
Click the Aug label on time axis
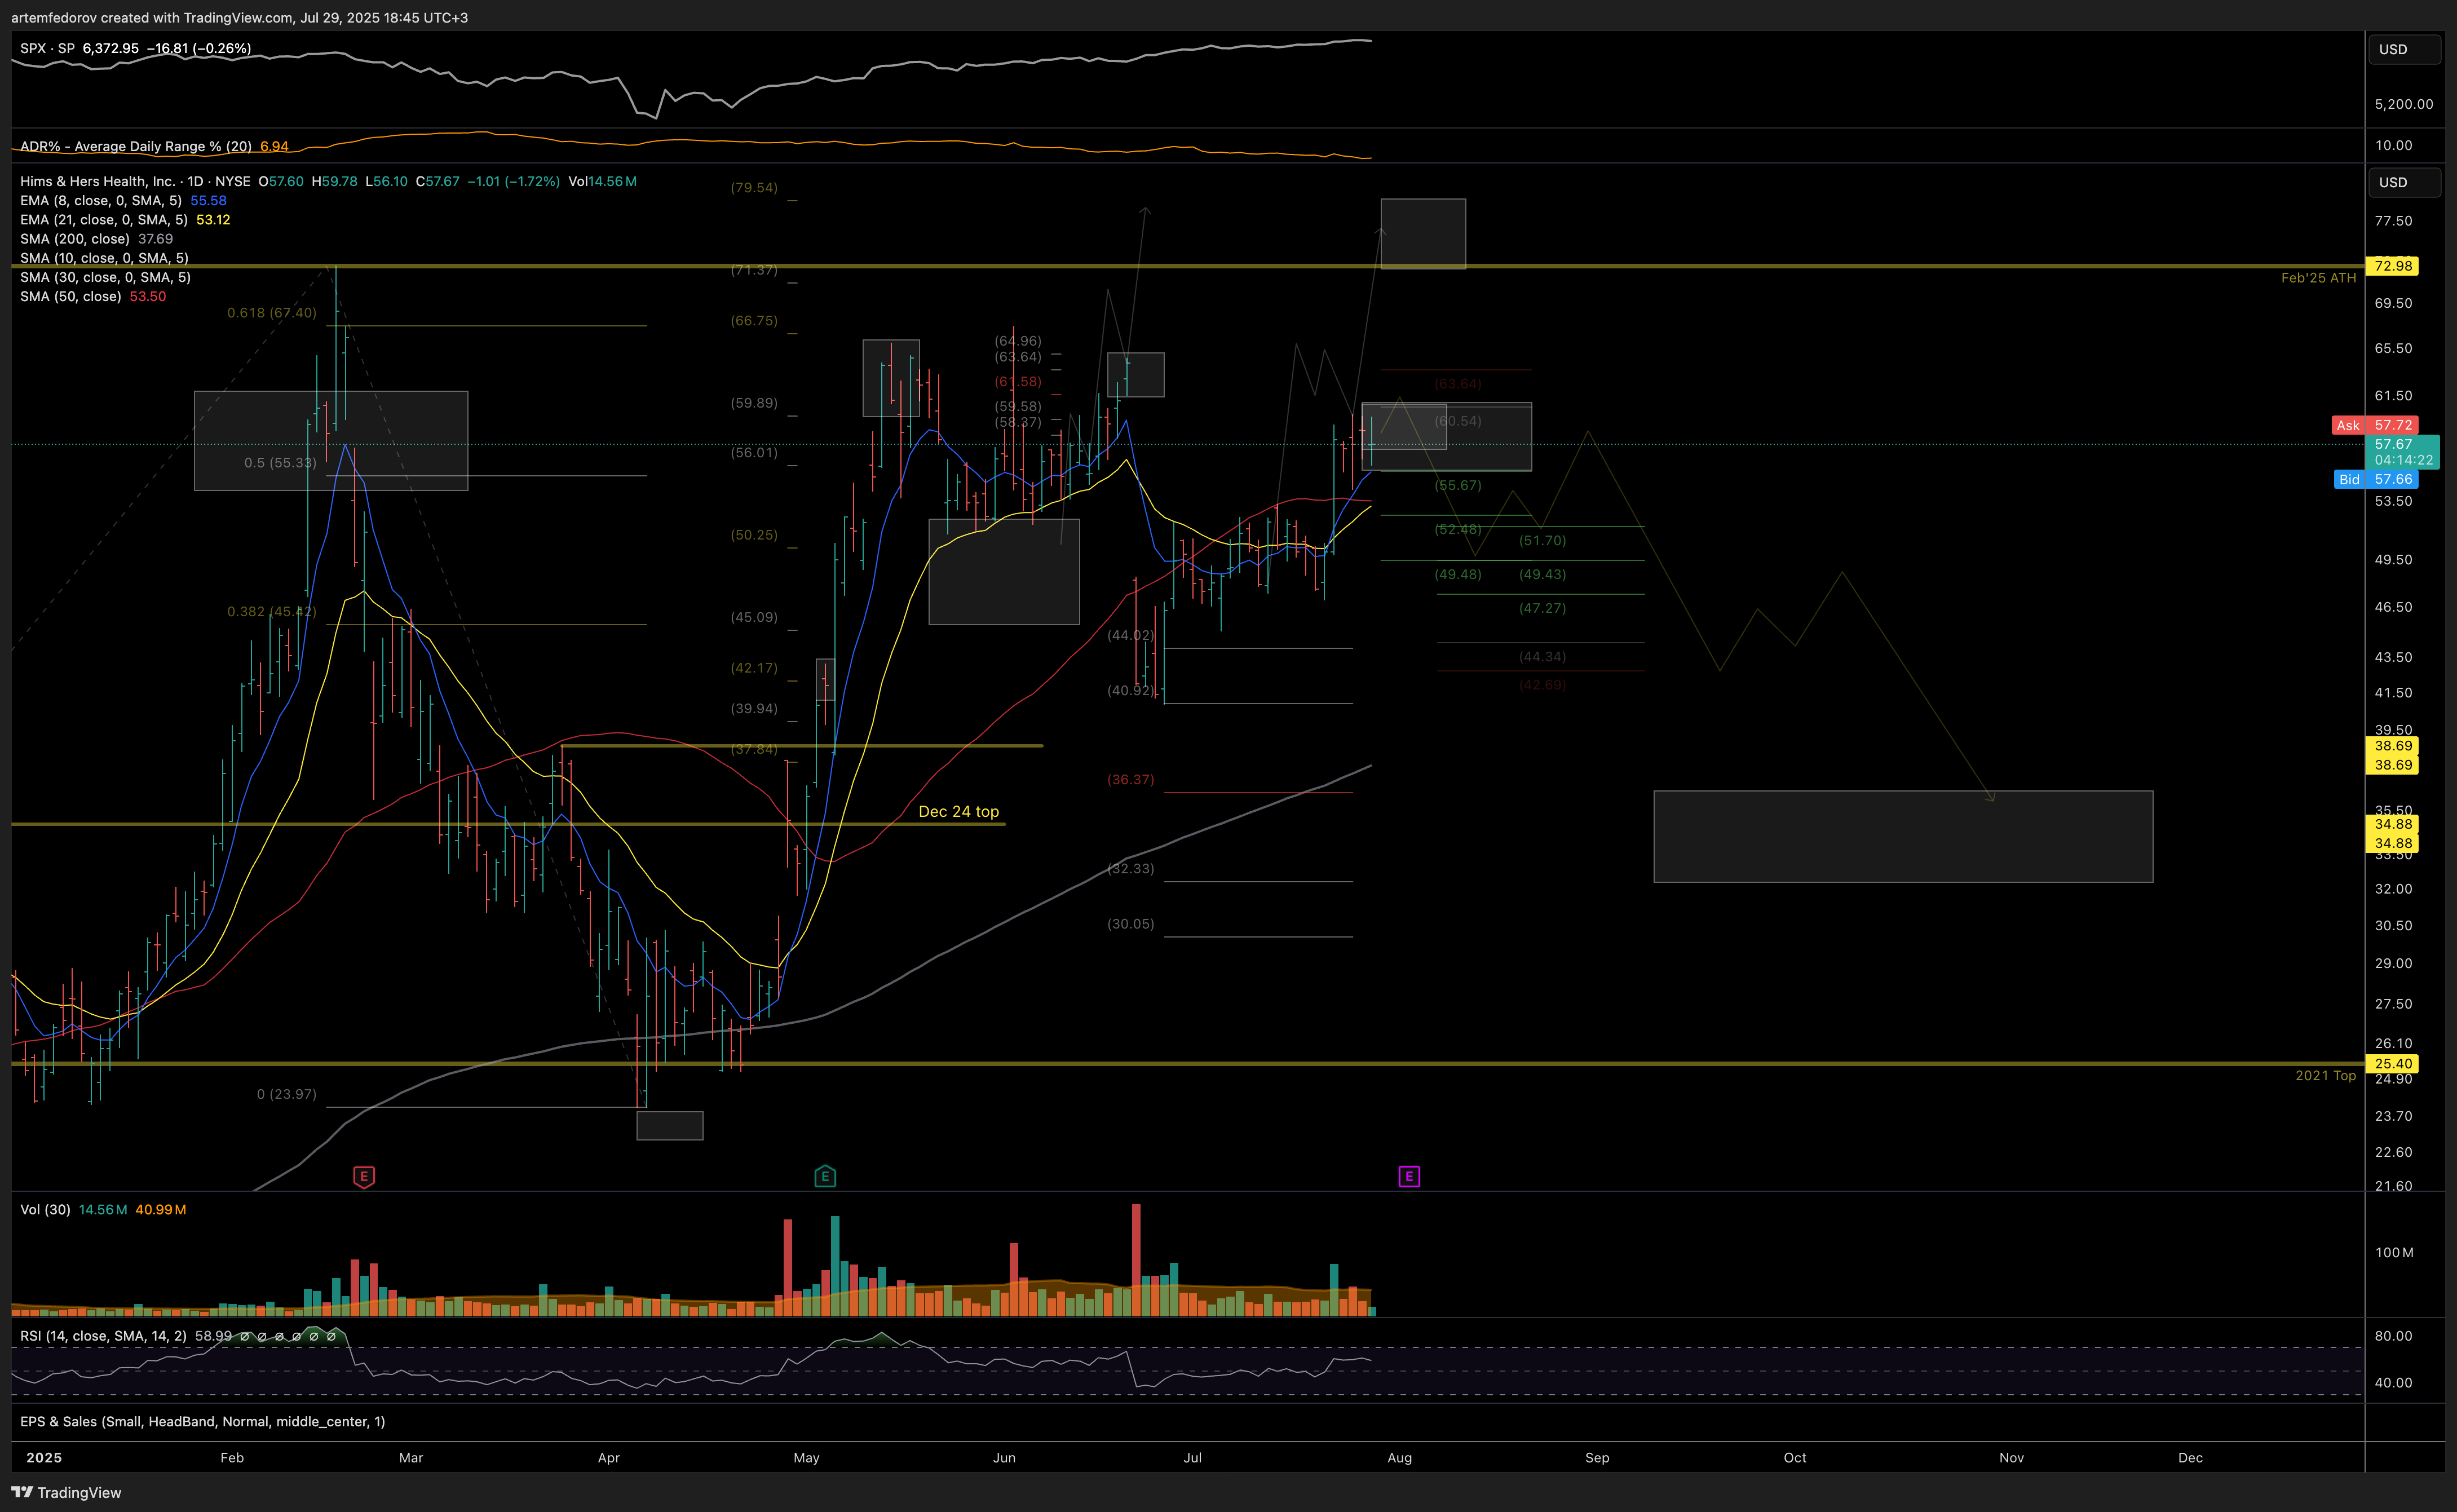(x=1399, y=1457)
